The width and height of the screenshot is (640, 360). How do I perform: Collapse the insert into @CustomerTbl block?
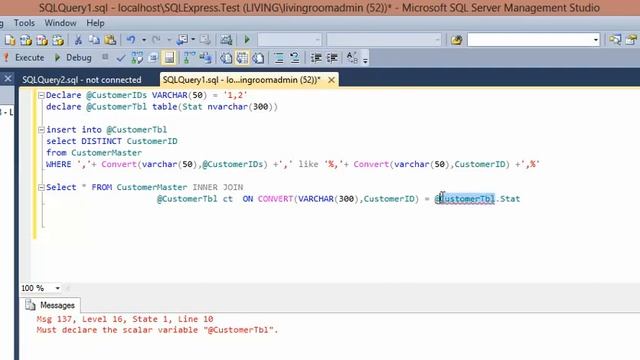coord(41,130)
